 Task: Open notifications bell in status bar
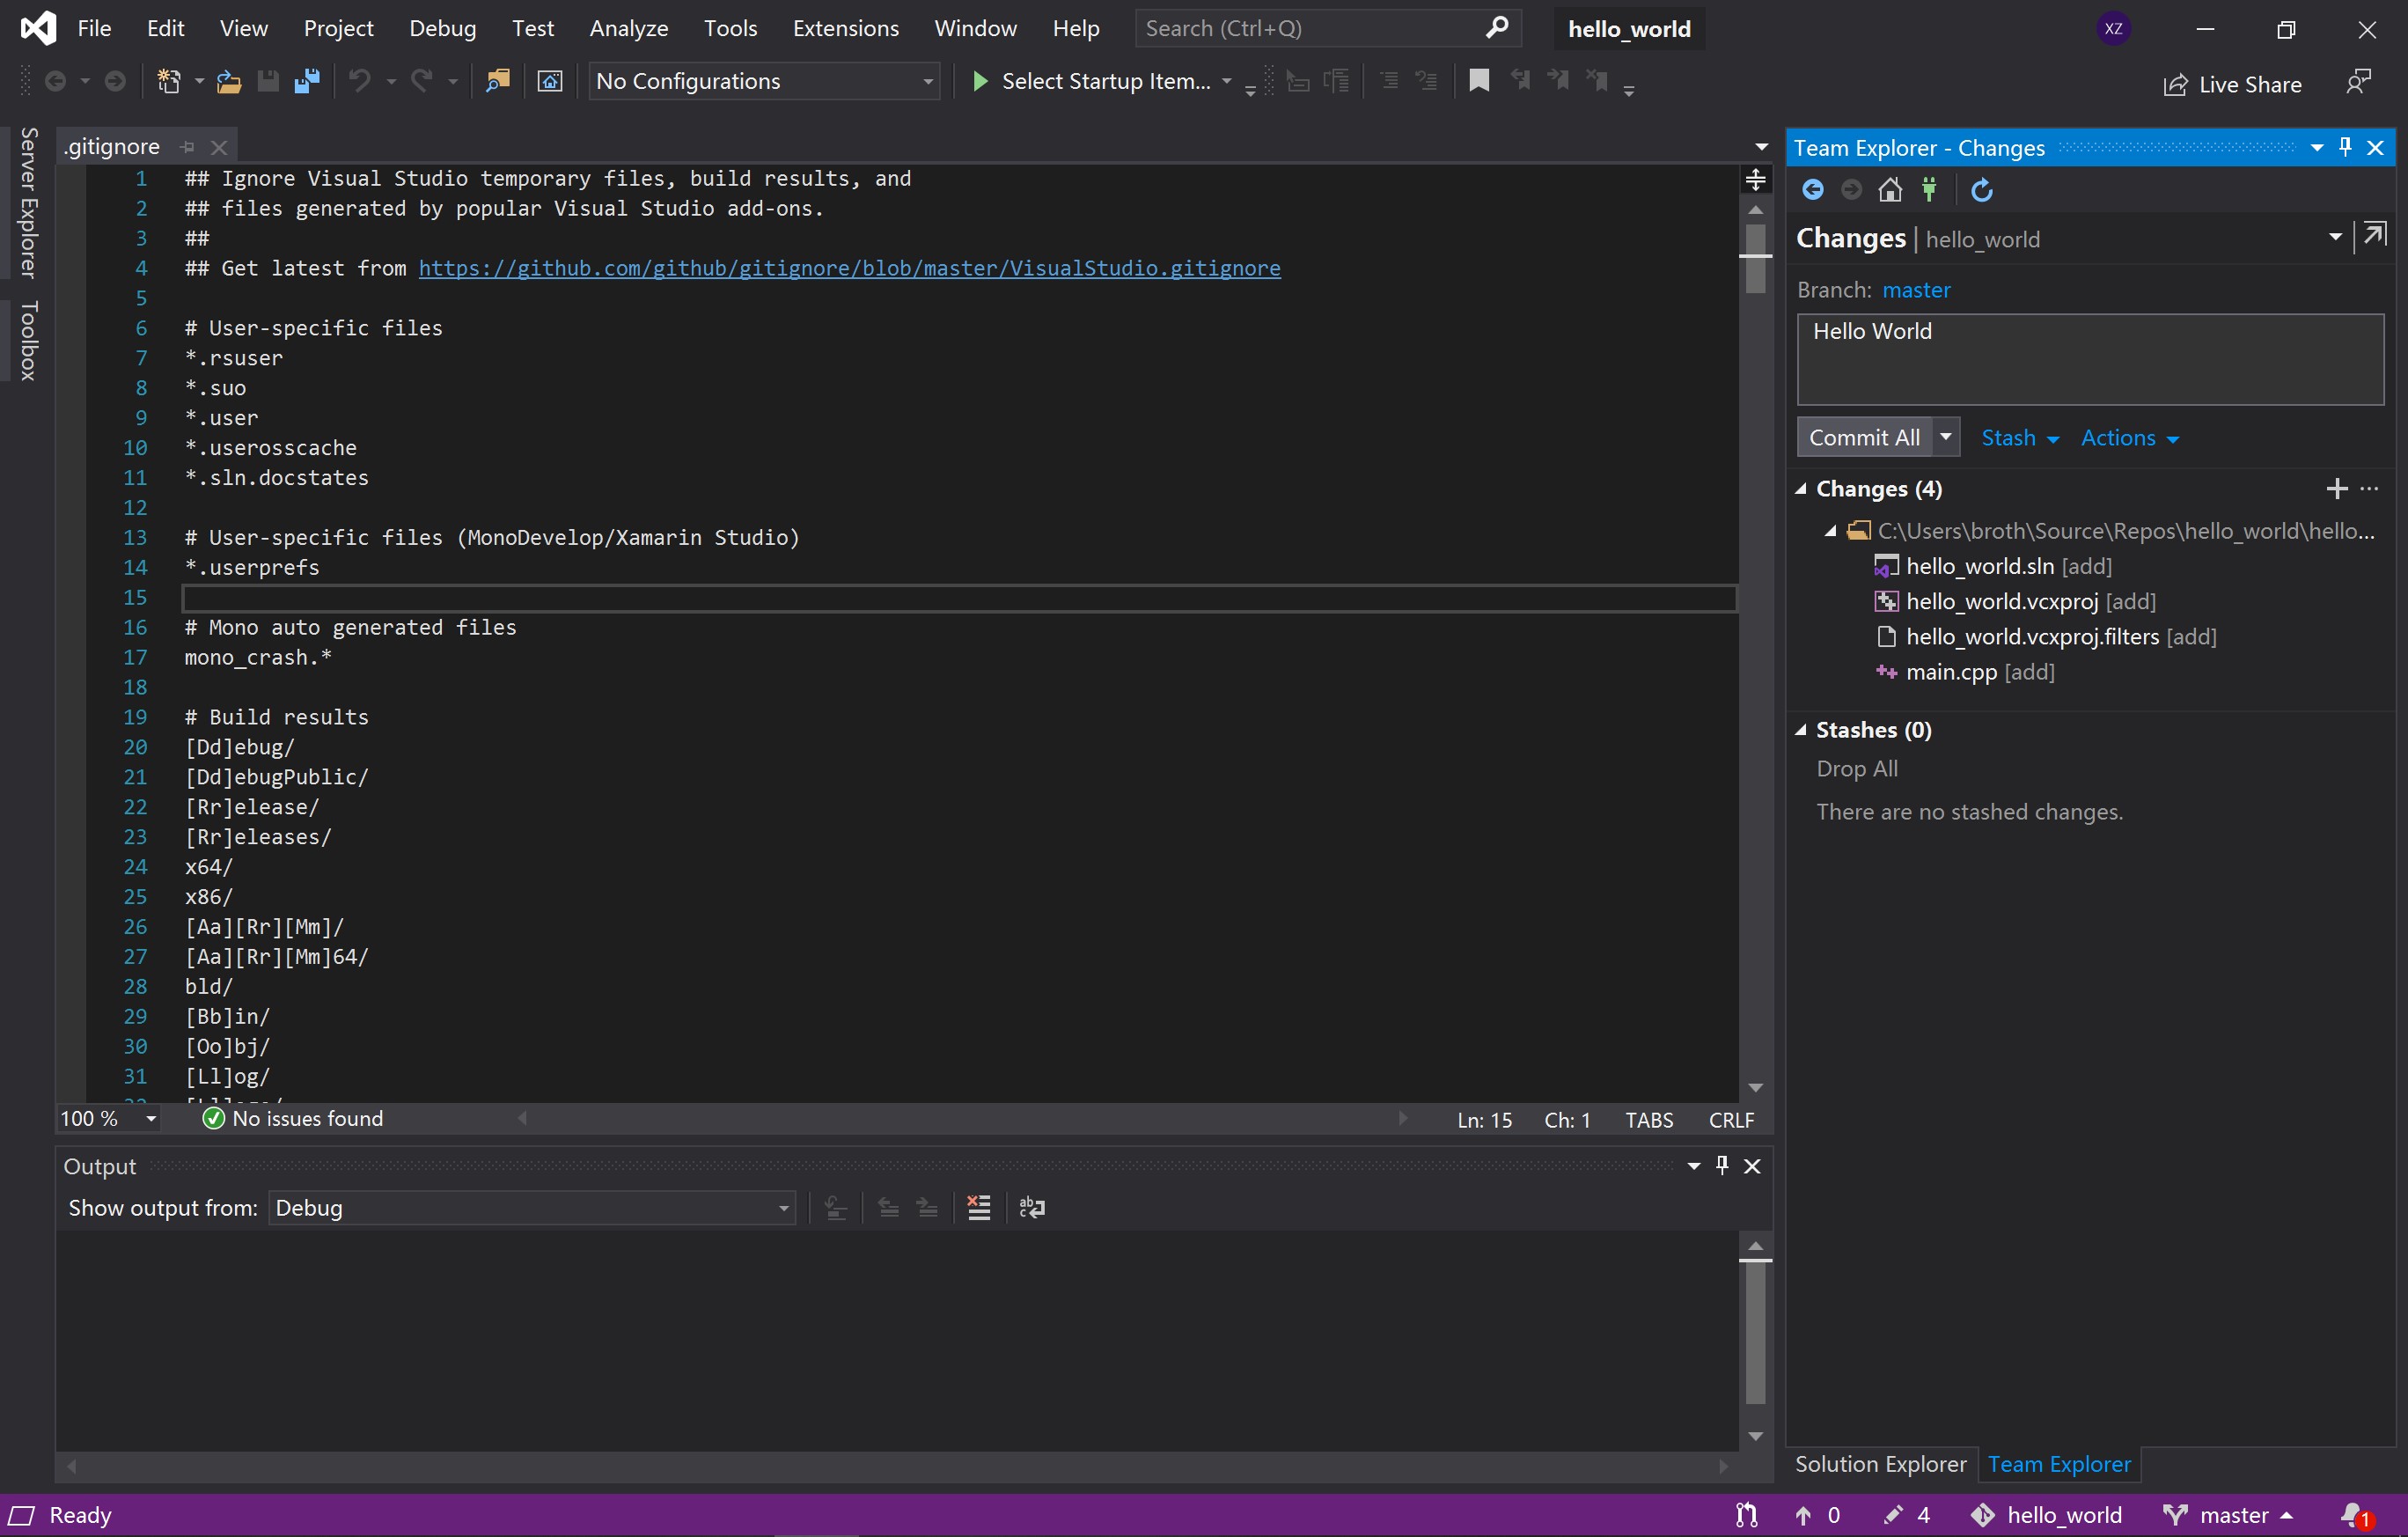2356,1515
